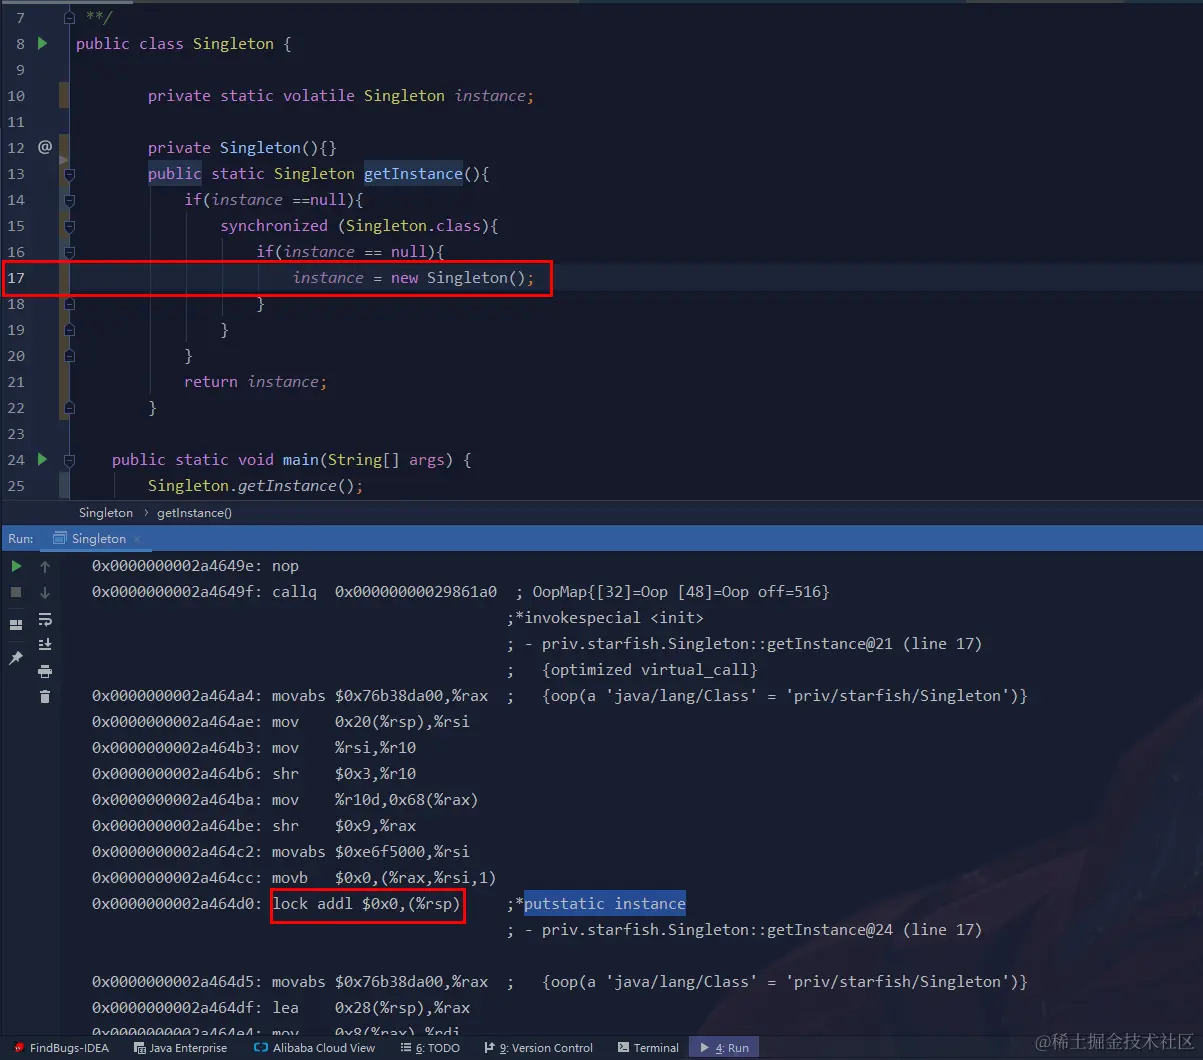
Task: Run Singleton class from line 8 gutter arrow
Action: [x=42, y=43]
